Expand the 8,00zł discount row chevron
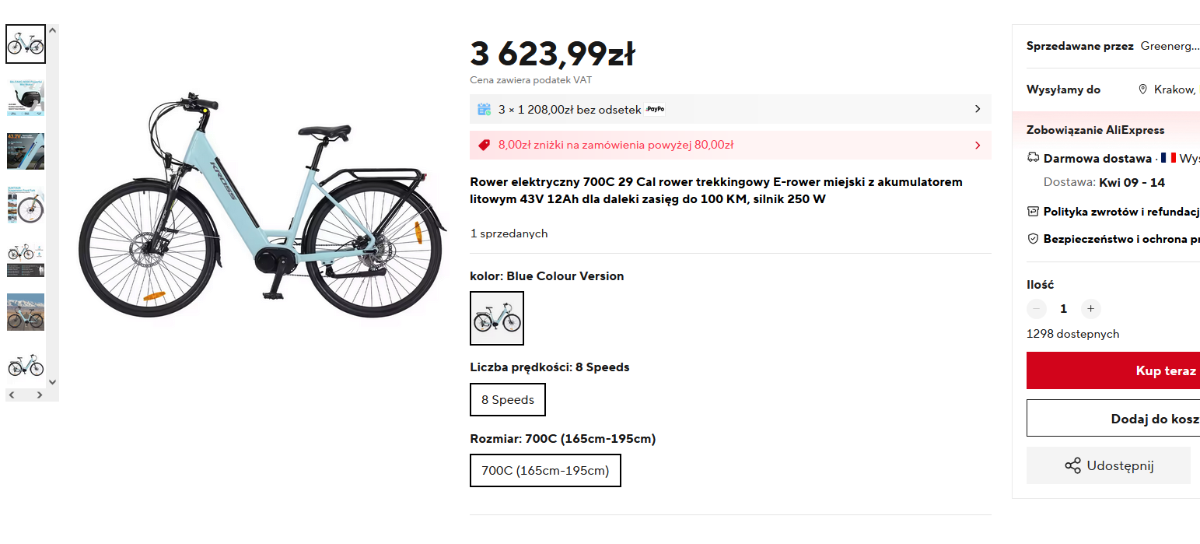 (977, 145)
